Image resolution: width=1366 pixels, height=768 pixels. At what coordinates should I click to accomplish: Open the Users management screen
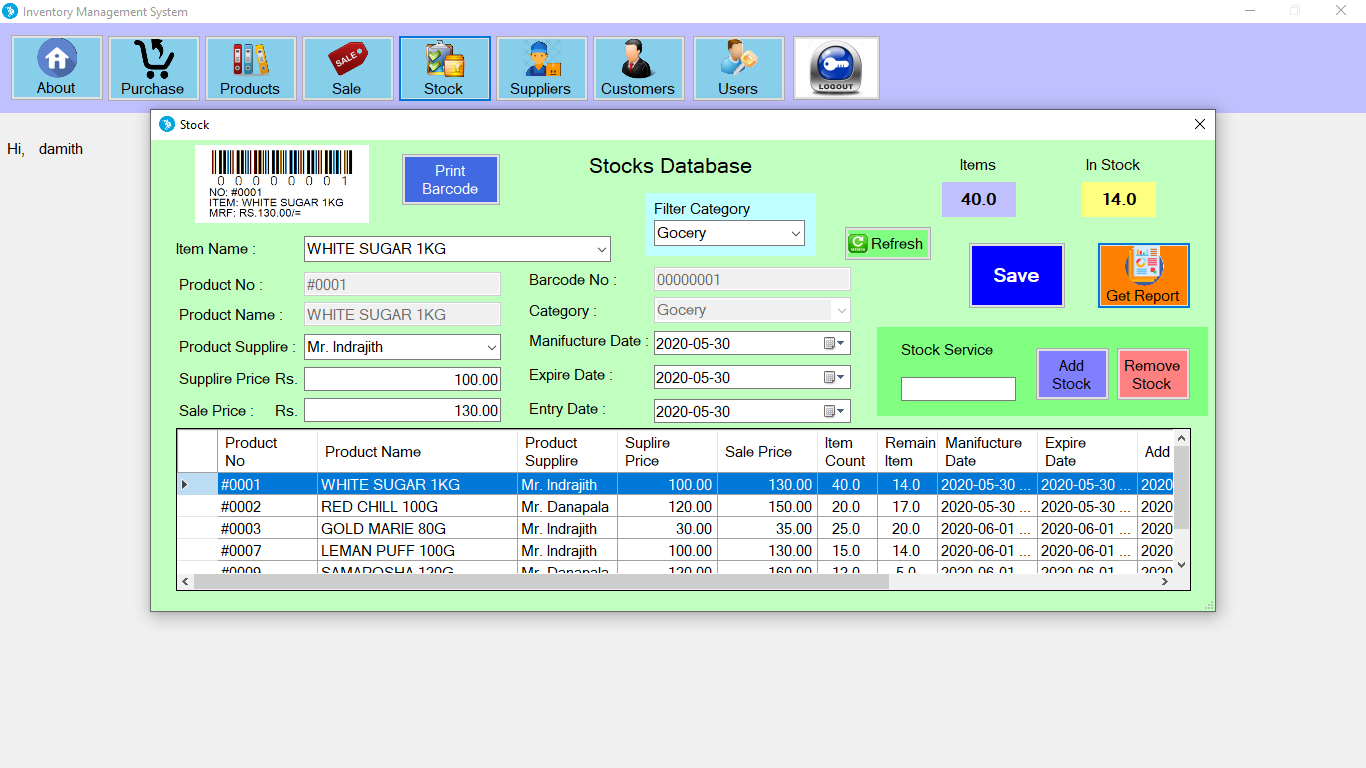click(x=738, y=67)
